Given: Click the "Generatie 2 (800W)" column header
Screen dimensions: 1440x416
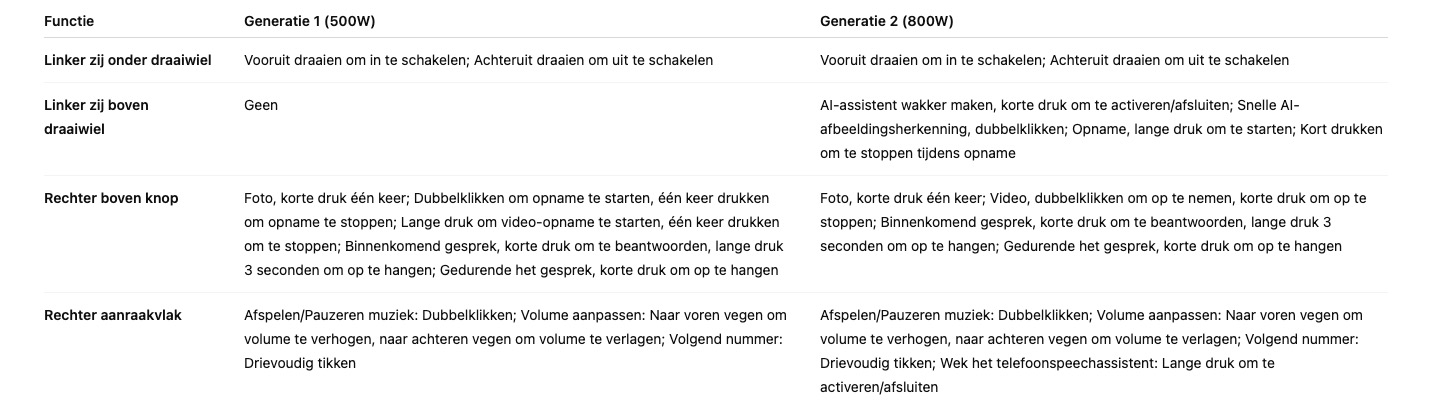Looking at the screenshot, I should 886,21.
